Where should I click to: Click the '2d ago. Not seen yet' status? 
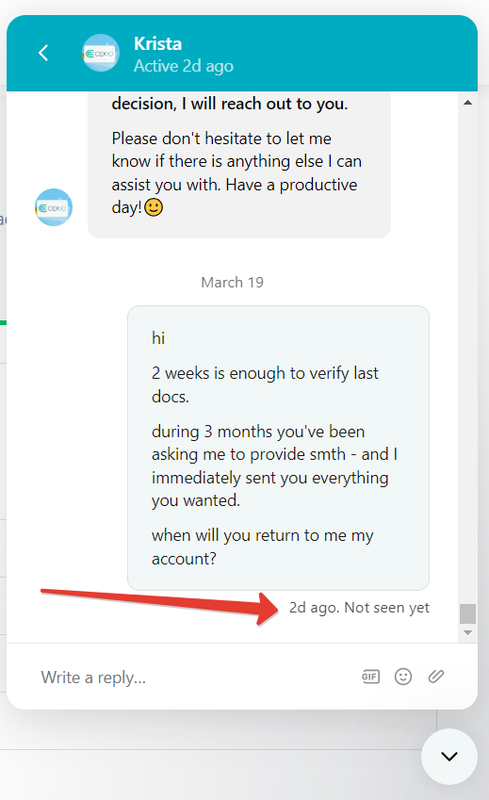(359, 608)
